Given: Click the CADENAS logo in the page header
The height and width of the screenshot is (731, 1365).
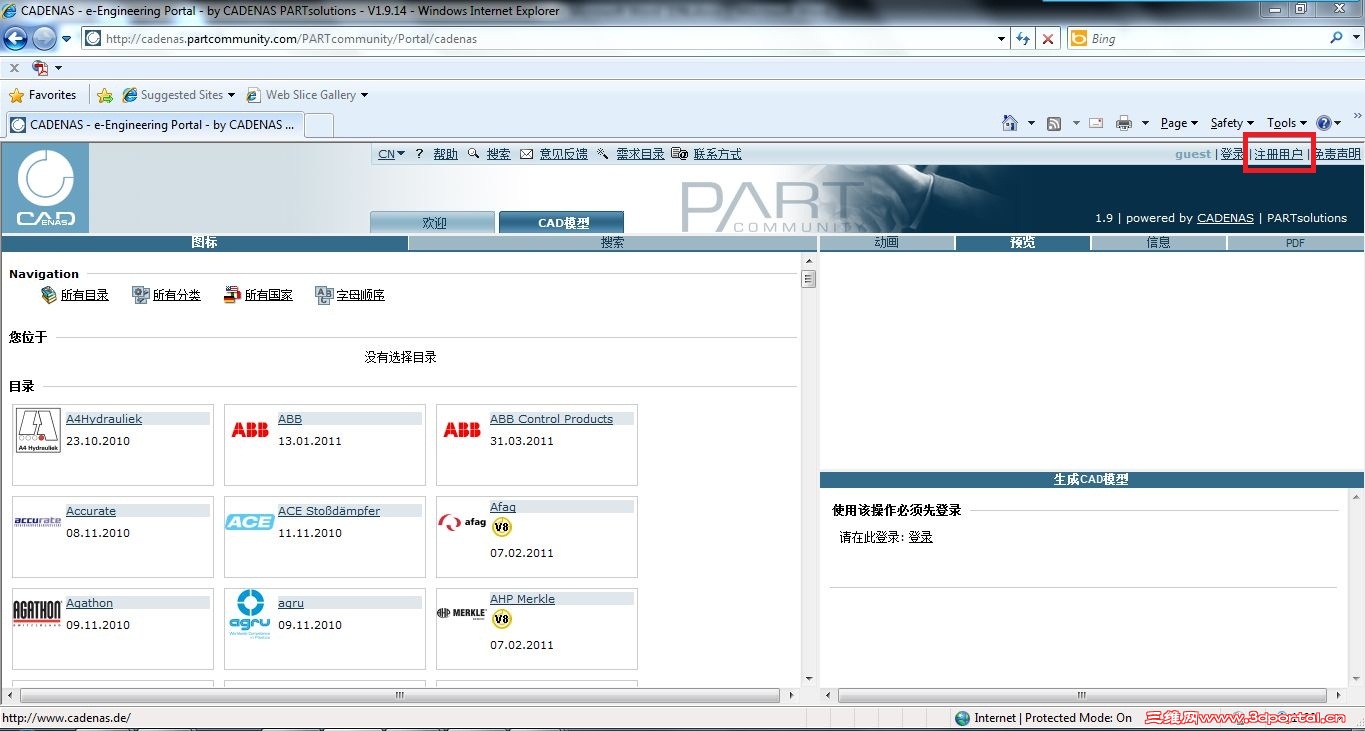Looking at the screenshot, I should click(x=45, y=187).
